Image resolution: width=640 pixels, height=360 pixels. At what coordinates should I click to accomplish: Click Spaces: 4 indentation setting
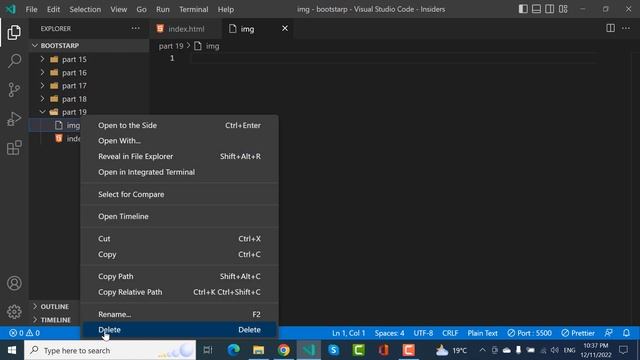pyautogui.click(x=389, y=333)
